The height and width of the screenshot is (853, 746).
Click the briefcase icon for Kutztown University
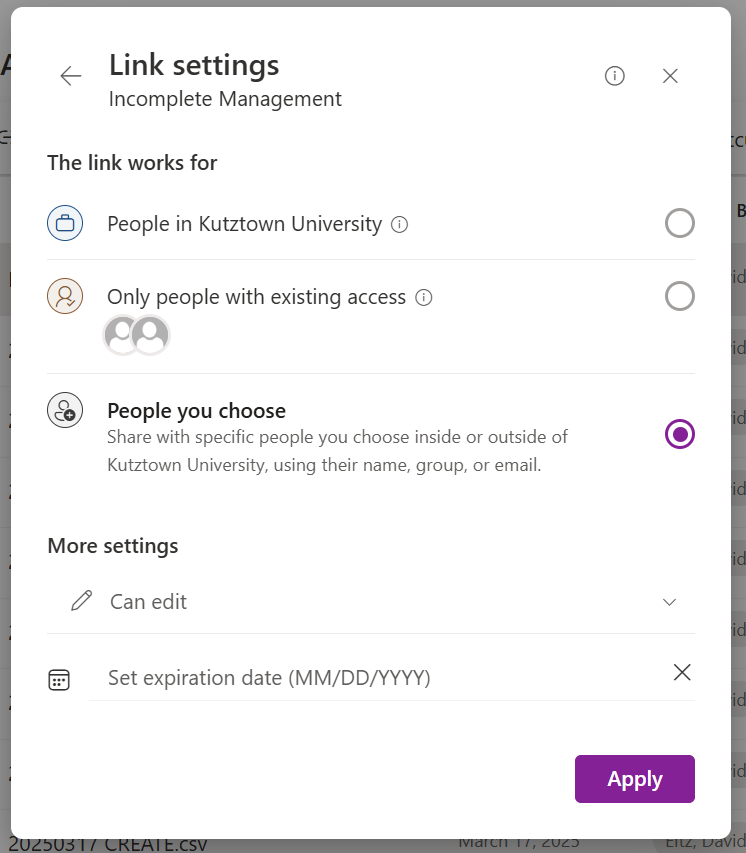pos(65,223)
